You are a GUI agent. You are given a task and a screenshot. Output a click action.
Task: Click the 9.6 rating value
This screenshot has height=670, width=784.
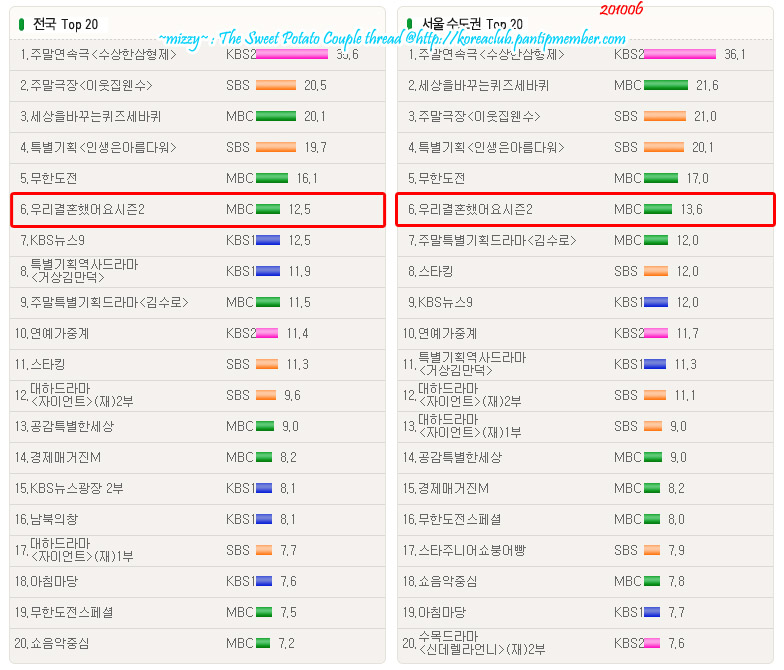tap(292, 396)
